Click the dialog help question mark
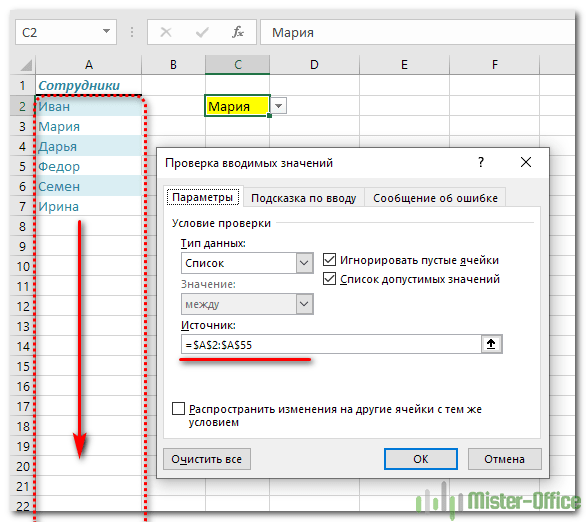Screen dimensions: 586x522 pyautogui.click(x=481, y=163)
